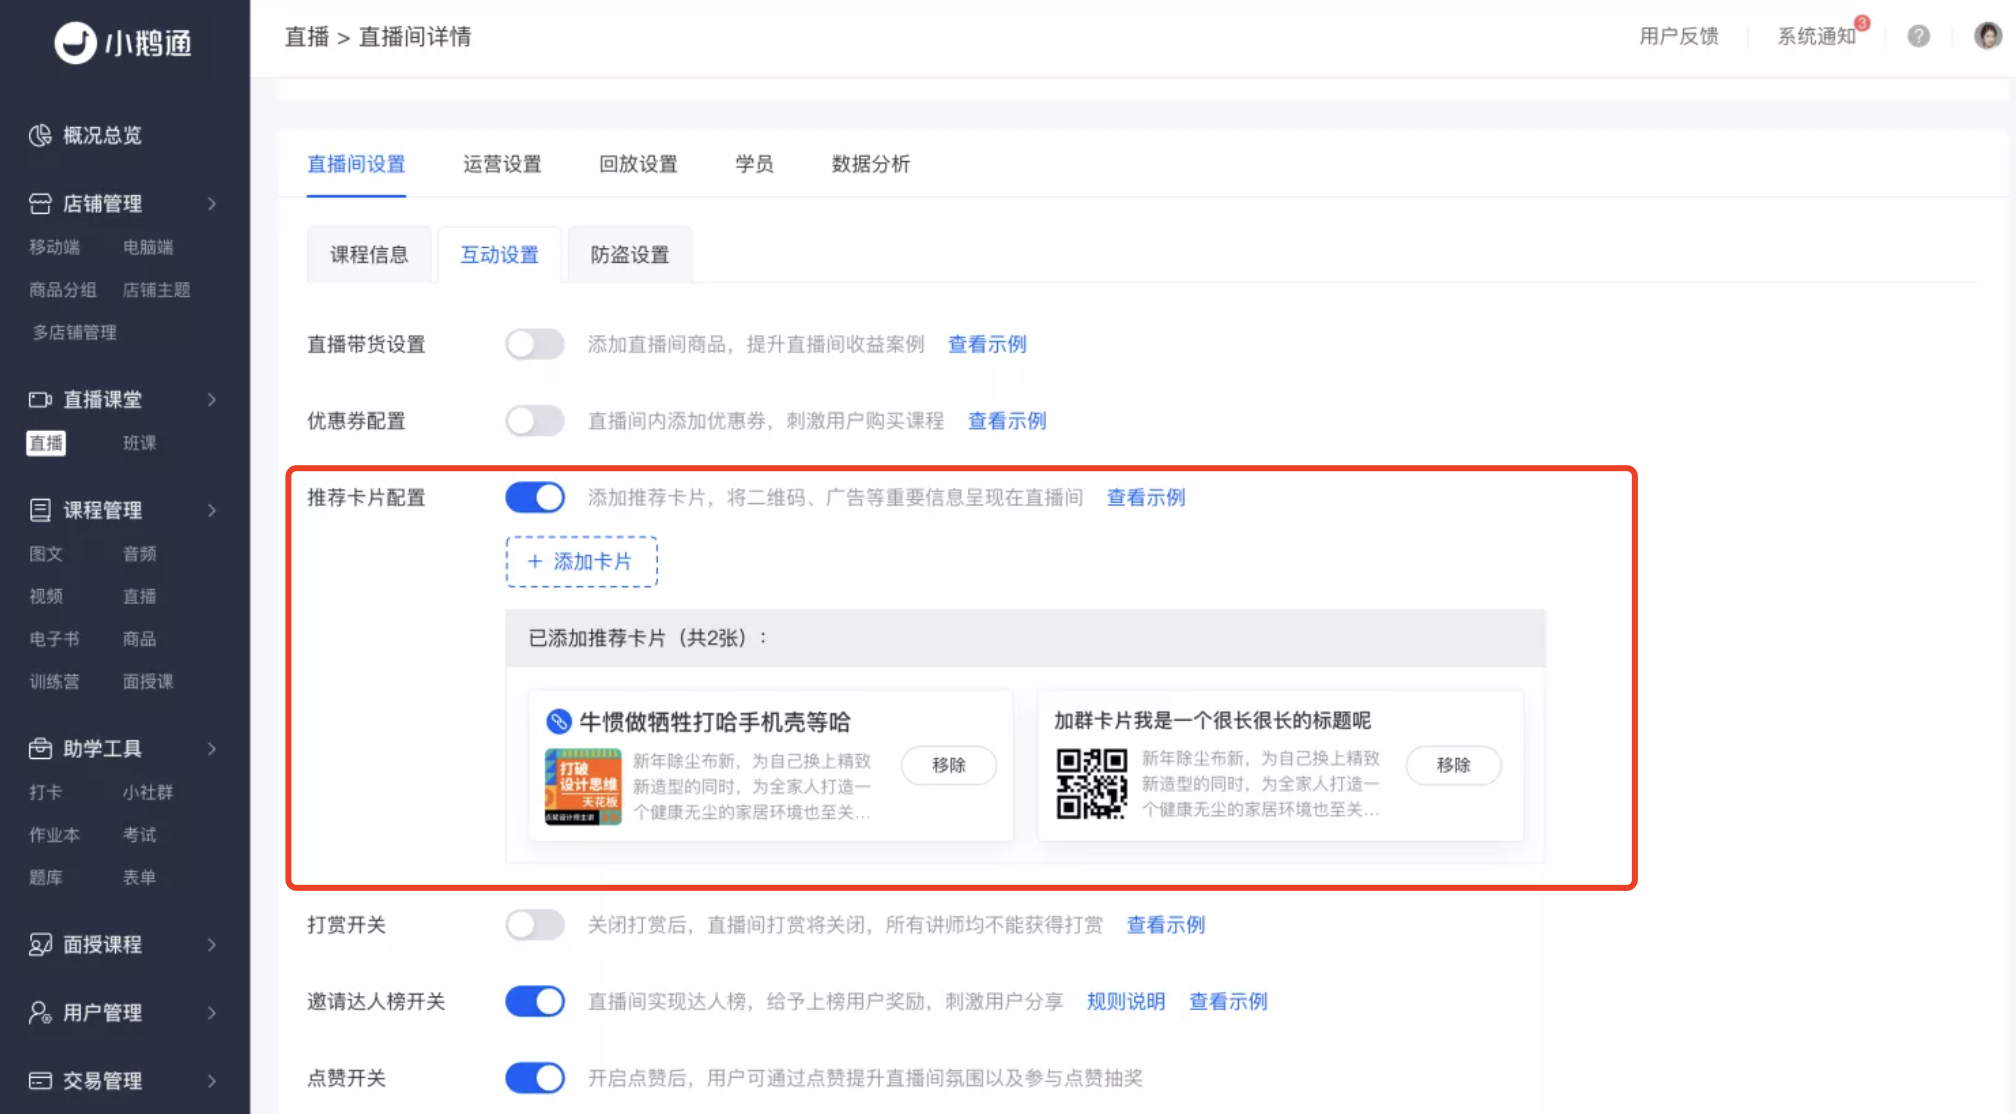Switch to the 直播间设置 tab
Screen dimensions: 2016x1114
[356, 164]
